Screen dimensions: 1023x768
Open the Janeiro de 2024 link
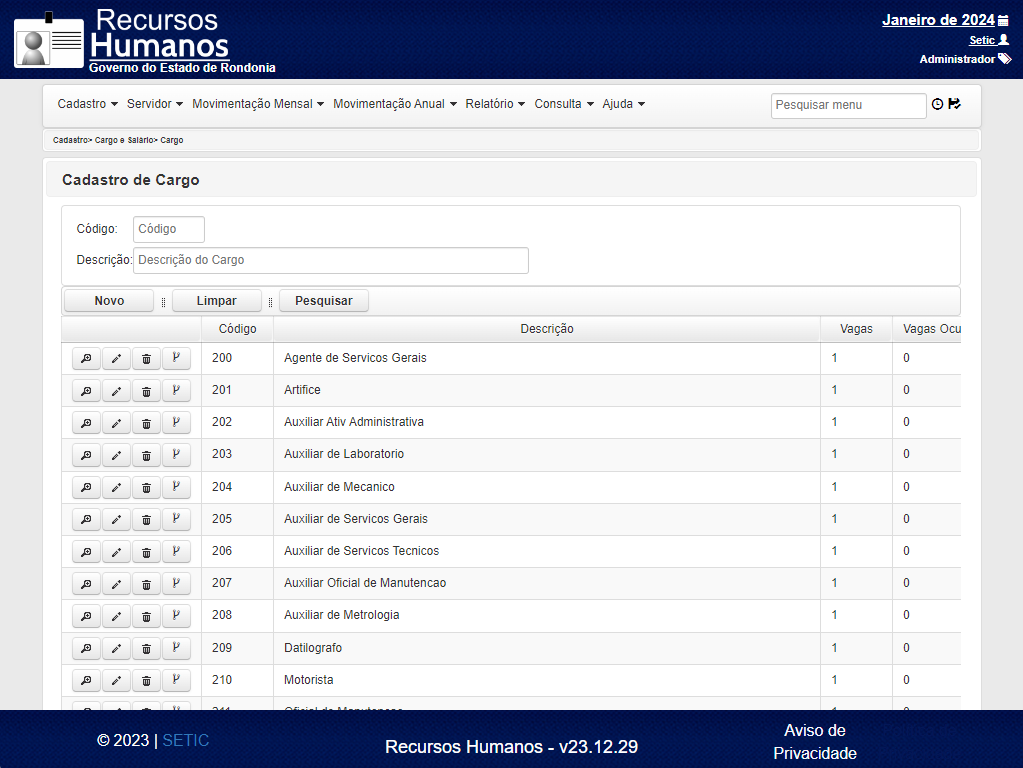coord(938,20)
